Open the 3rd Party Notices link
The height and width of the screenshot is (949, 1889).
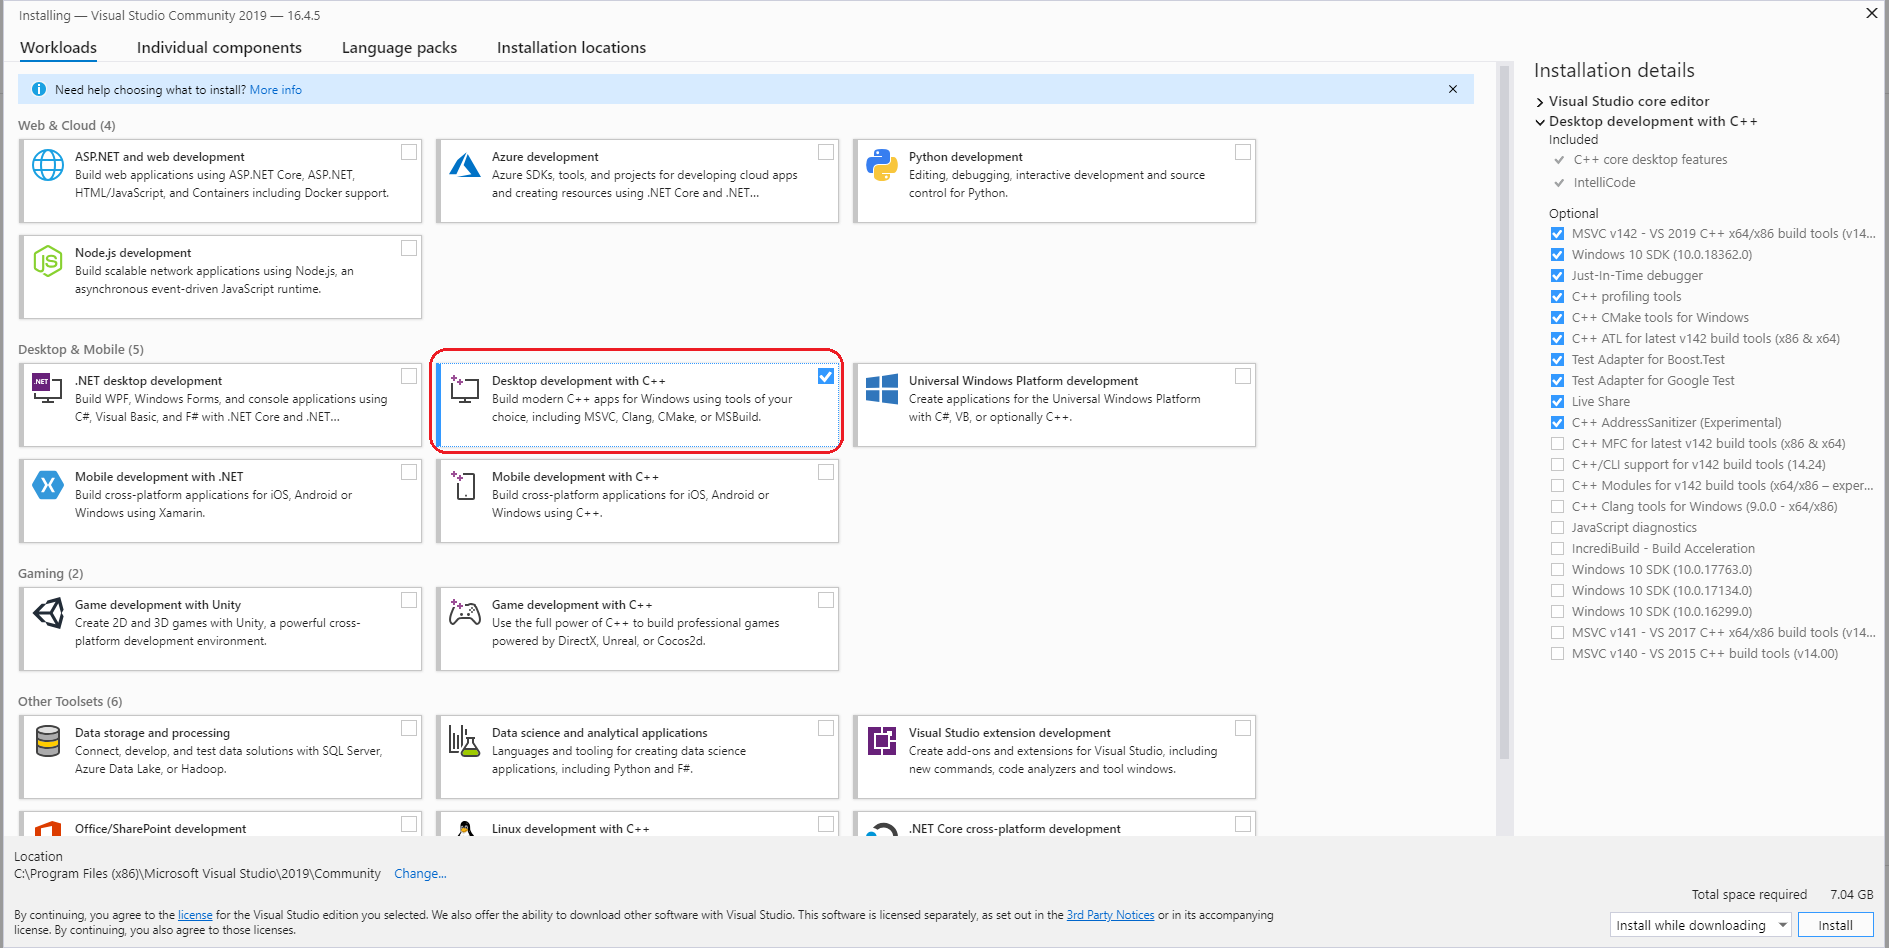point(1110,915)
